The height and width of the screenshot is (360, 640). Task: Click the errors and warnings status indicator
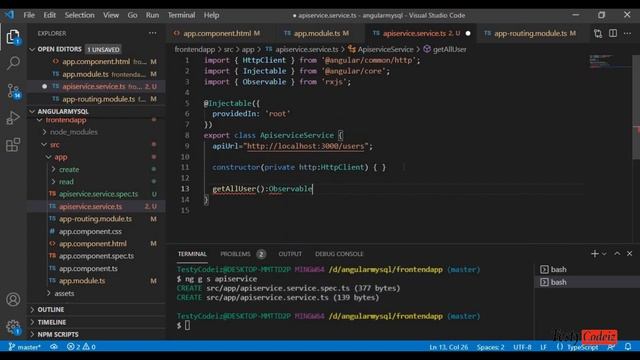81,347
